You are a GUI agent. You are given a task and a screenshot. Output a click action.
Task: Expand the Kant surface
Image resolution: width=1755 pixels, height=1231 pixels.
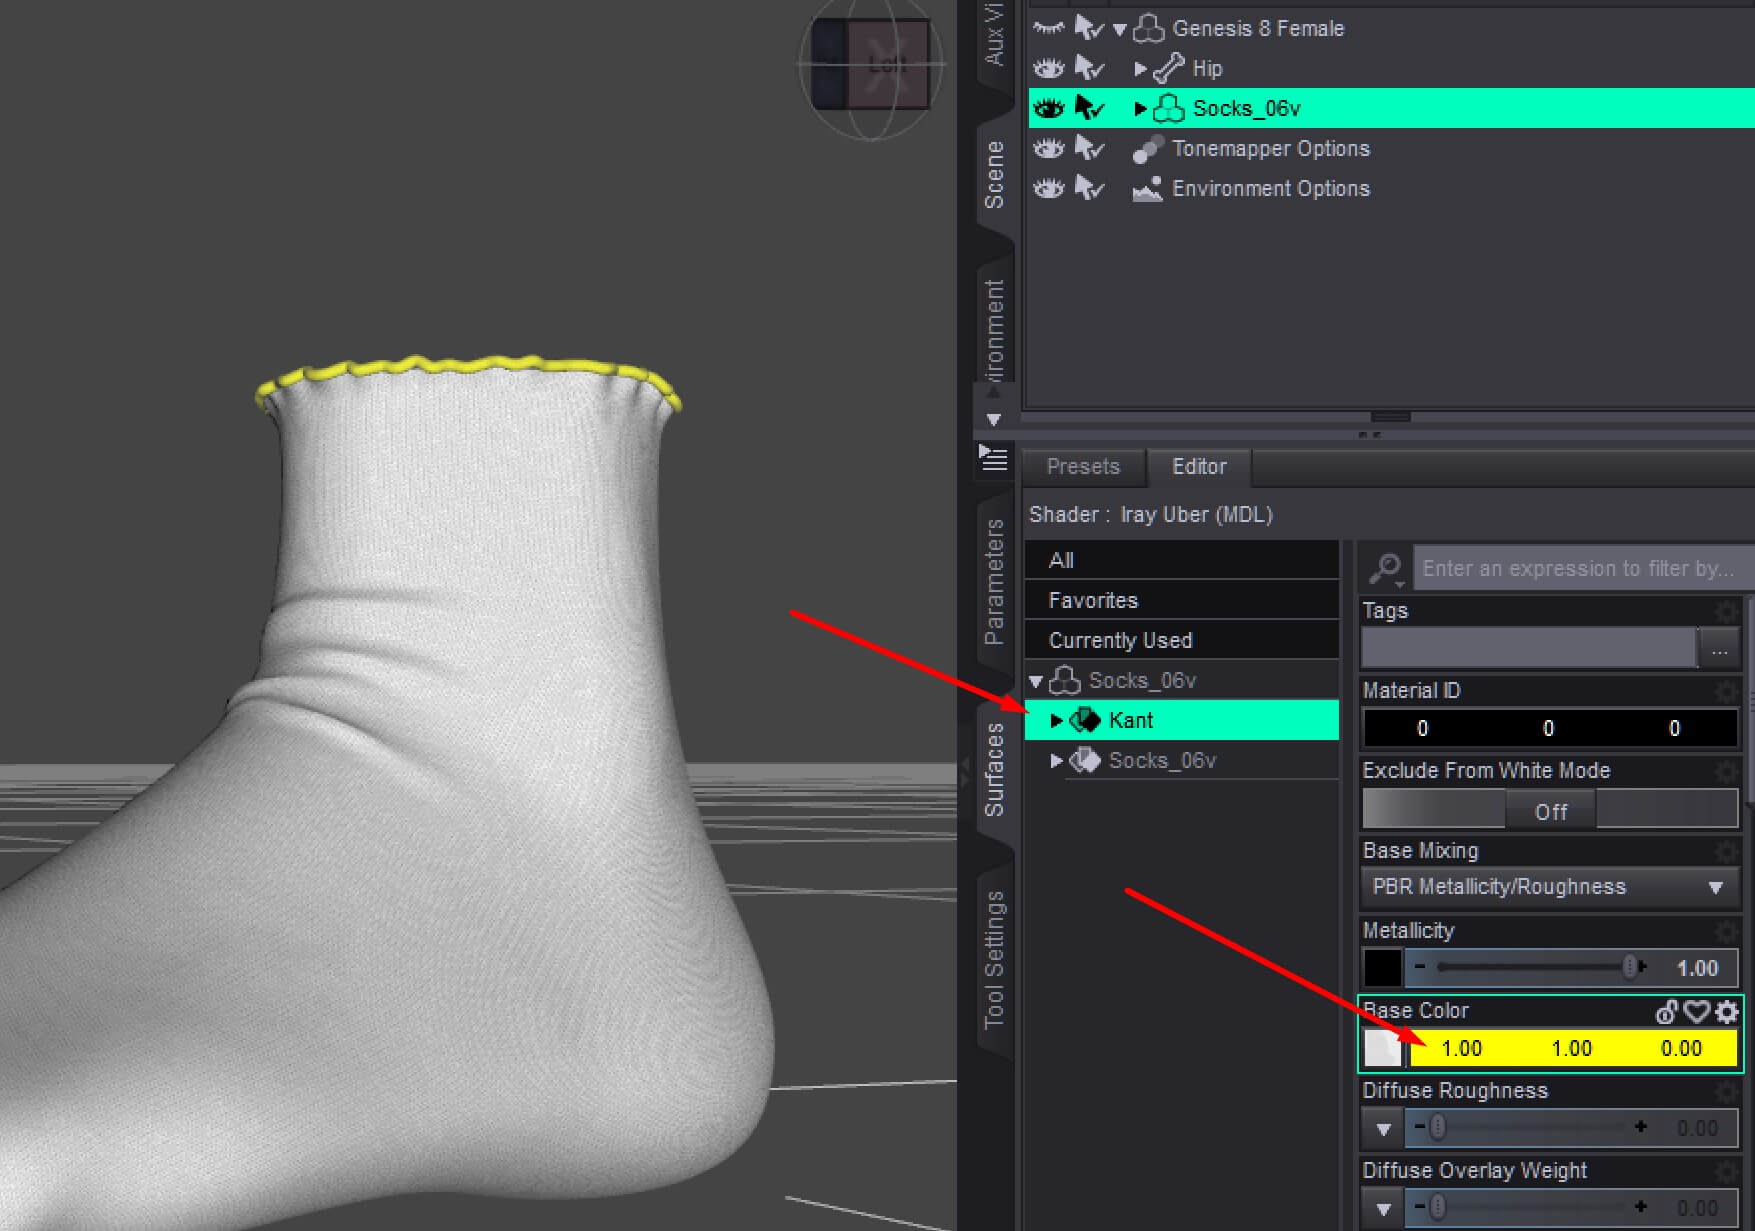pyautogui.click(x=1056, y=720)
